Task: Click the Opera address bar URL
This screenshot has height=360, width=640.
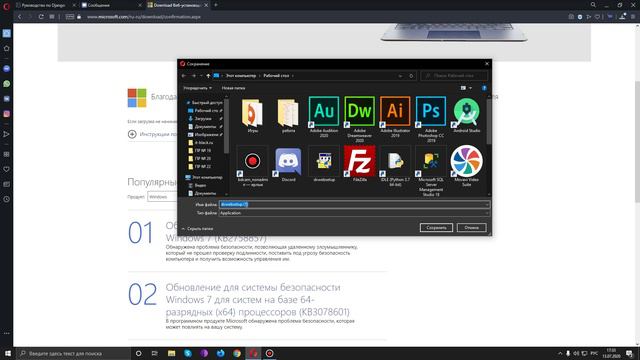Action: tap(144, 17)
